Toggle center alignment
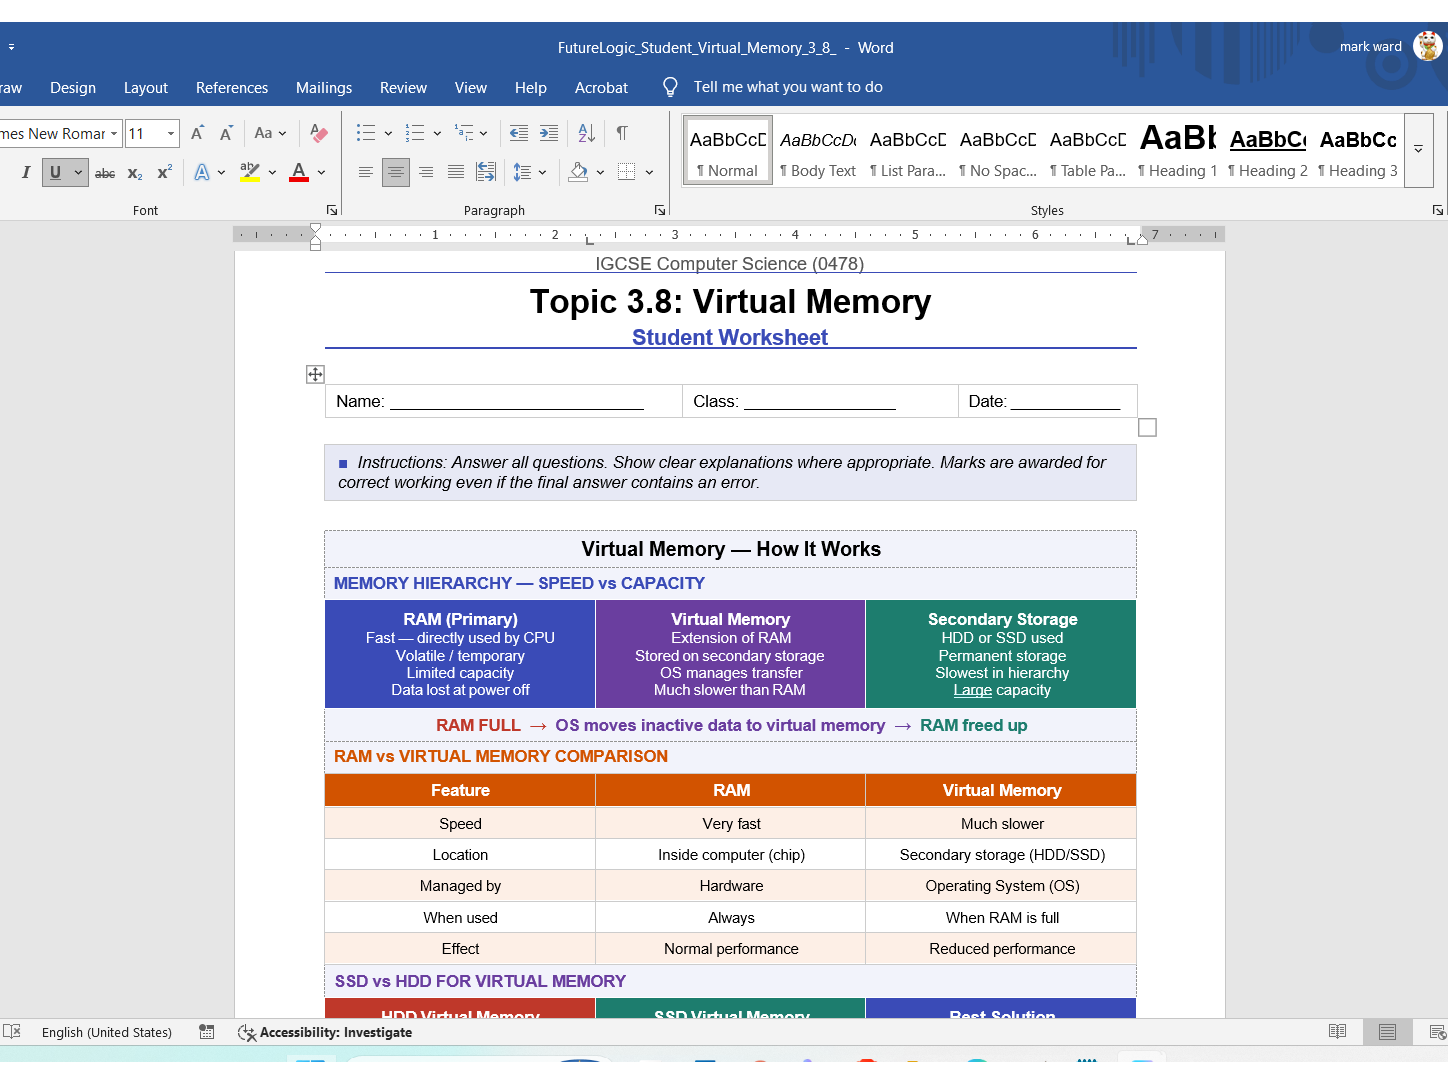1448x1086 pixels. 396,172
